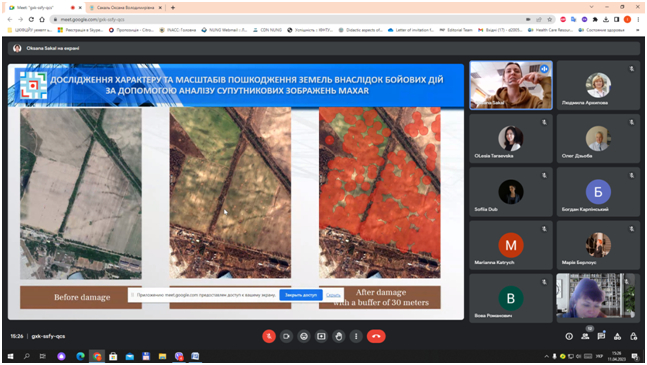Select Sofiia Dub participant tile

[511, 192]
